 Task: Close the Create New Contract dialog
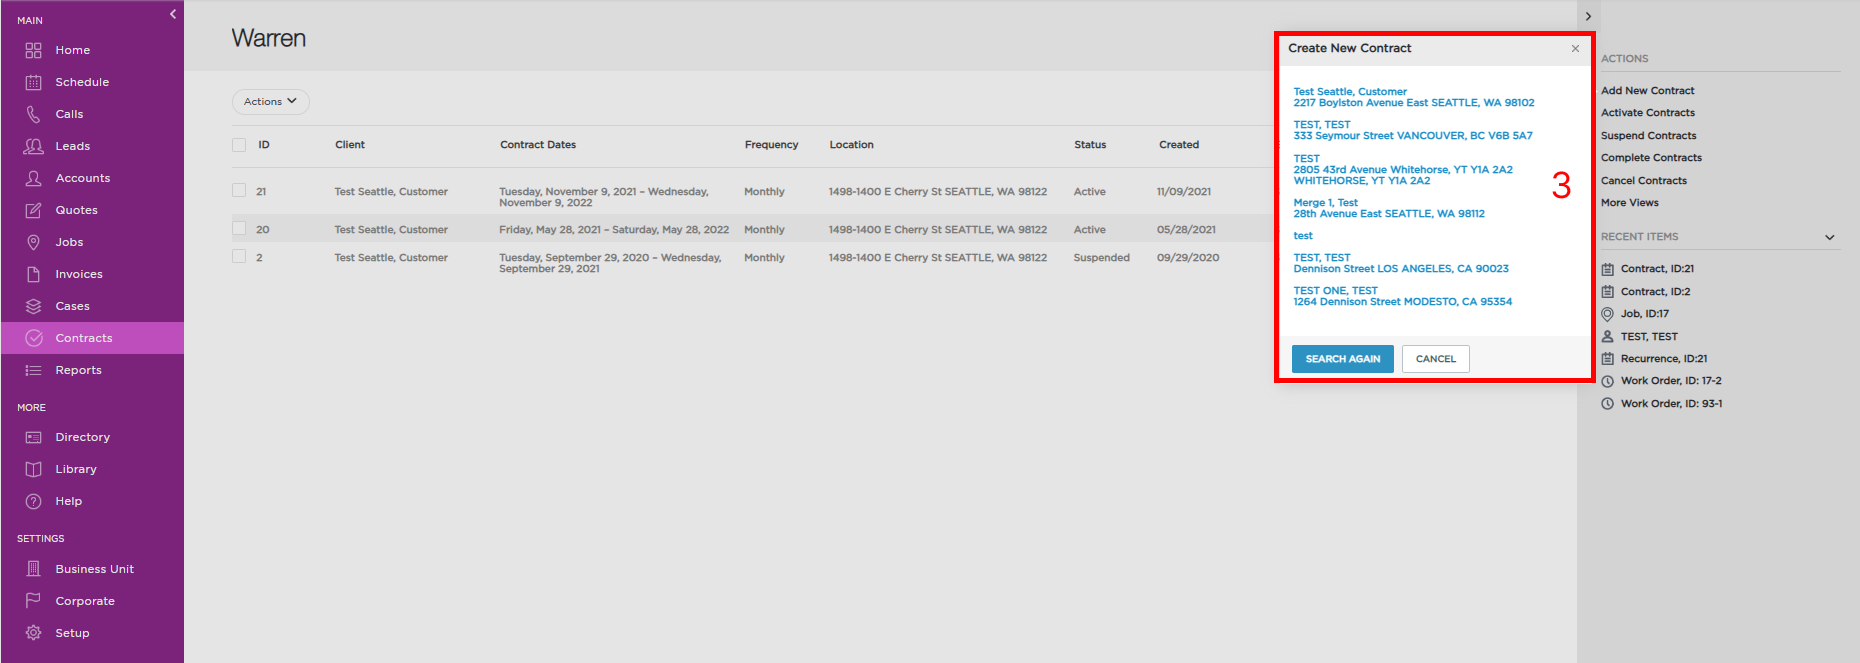1575,48
